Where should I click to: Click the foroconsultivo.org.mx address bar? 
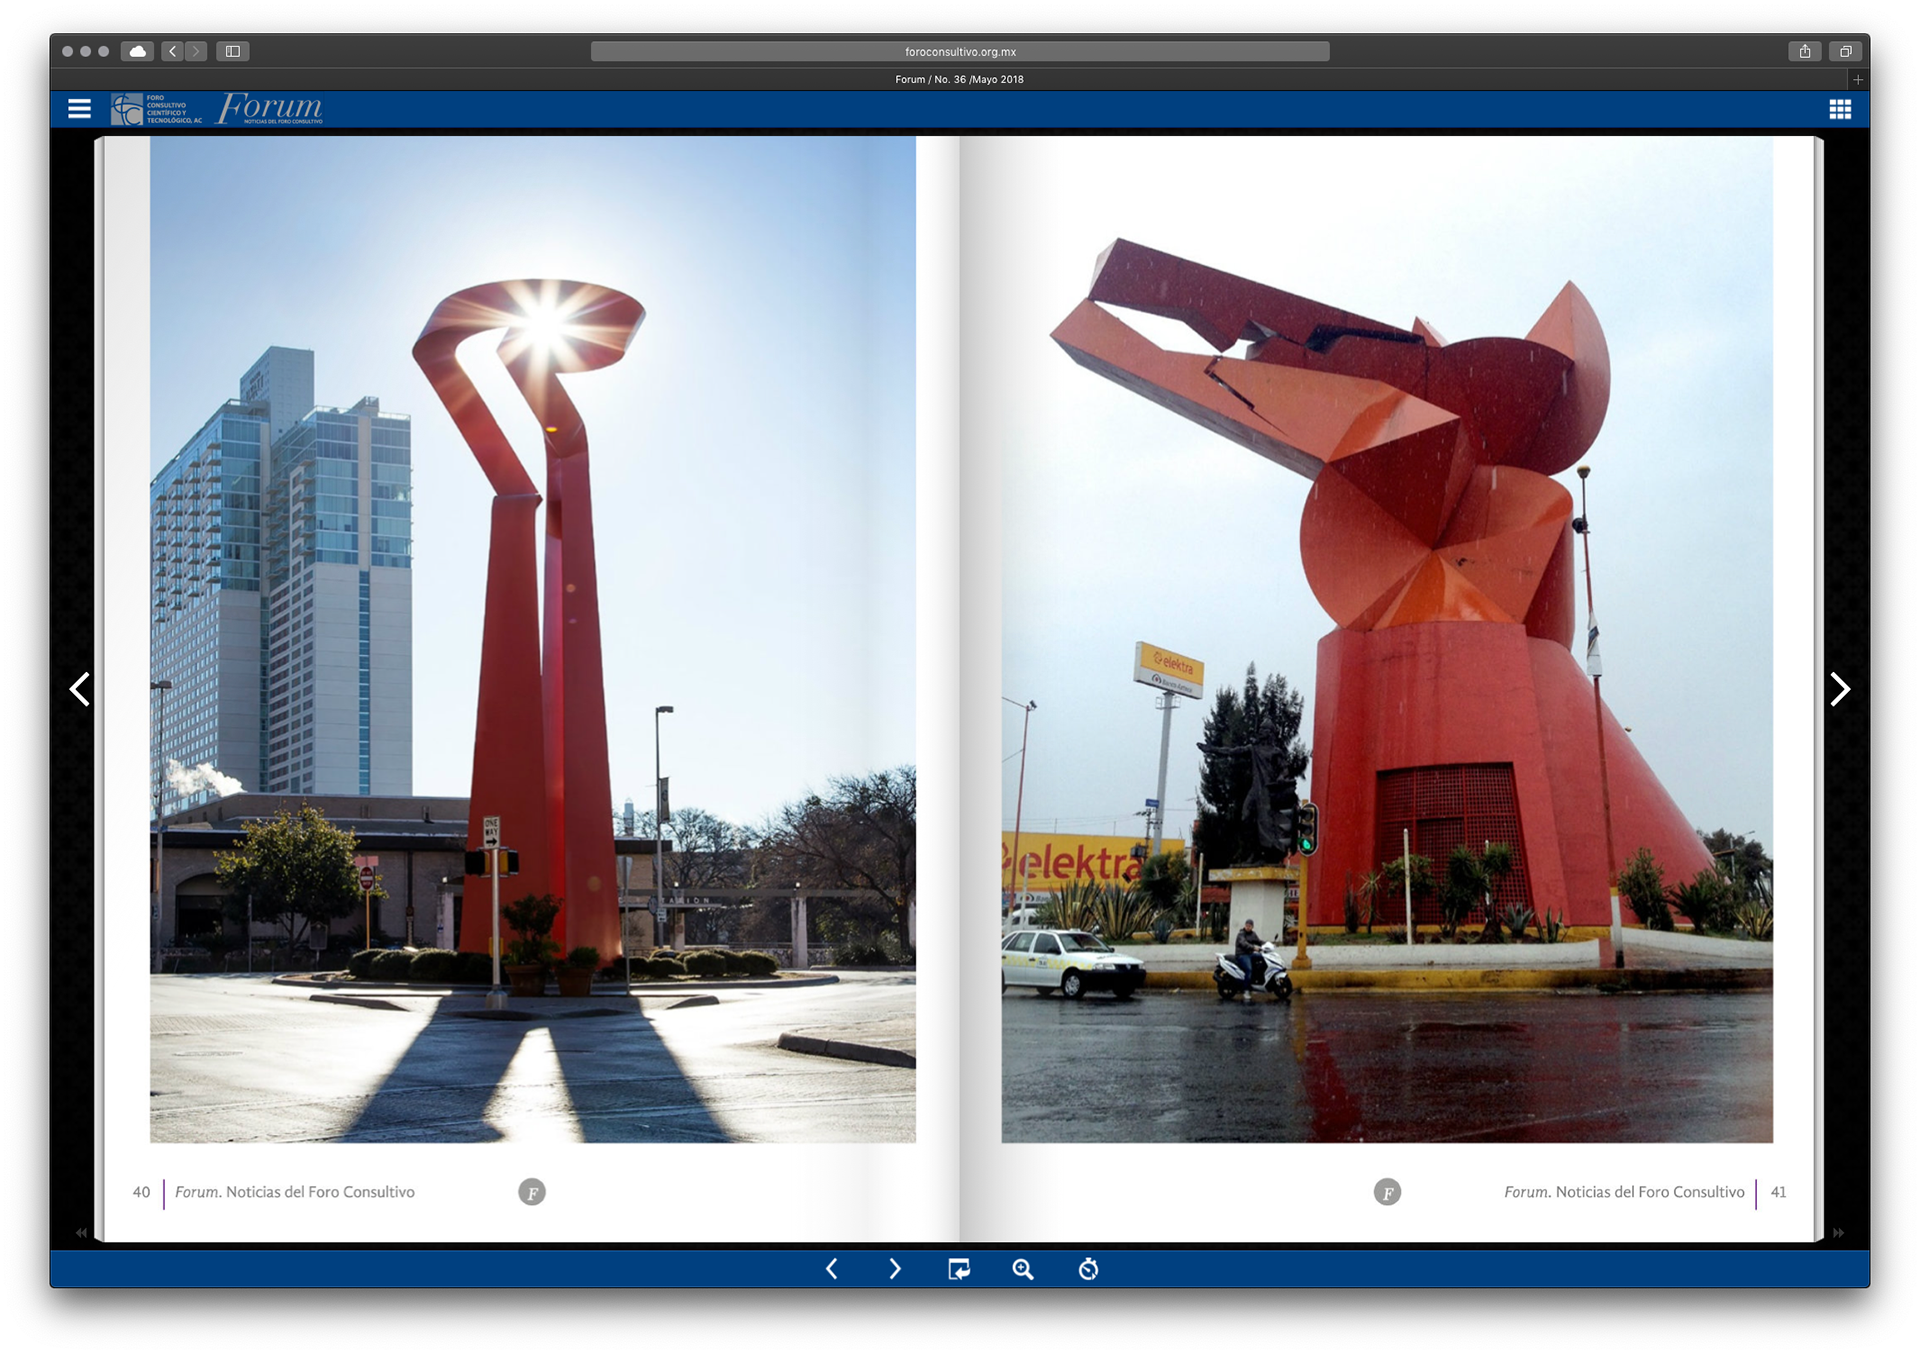click(959, 51)
